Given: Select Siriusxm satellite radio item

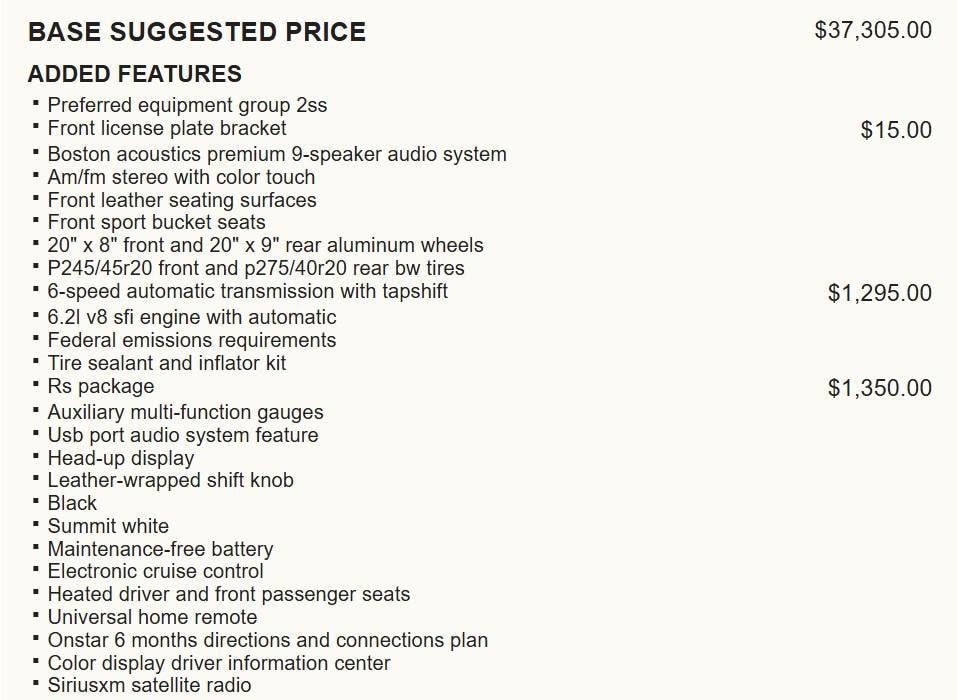Looking at the screenshot, I should [x=150, y=685].
